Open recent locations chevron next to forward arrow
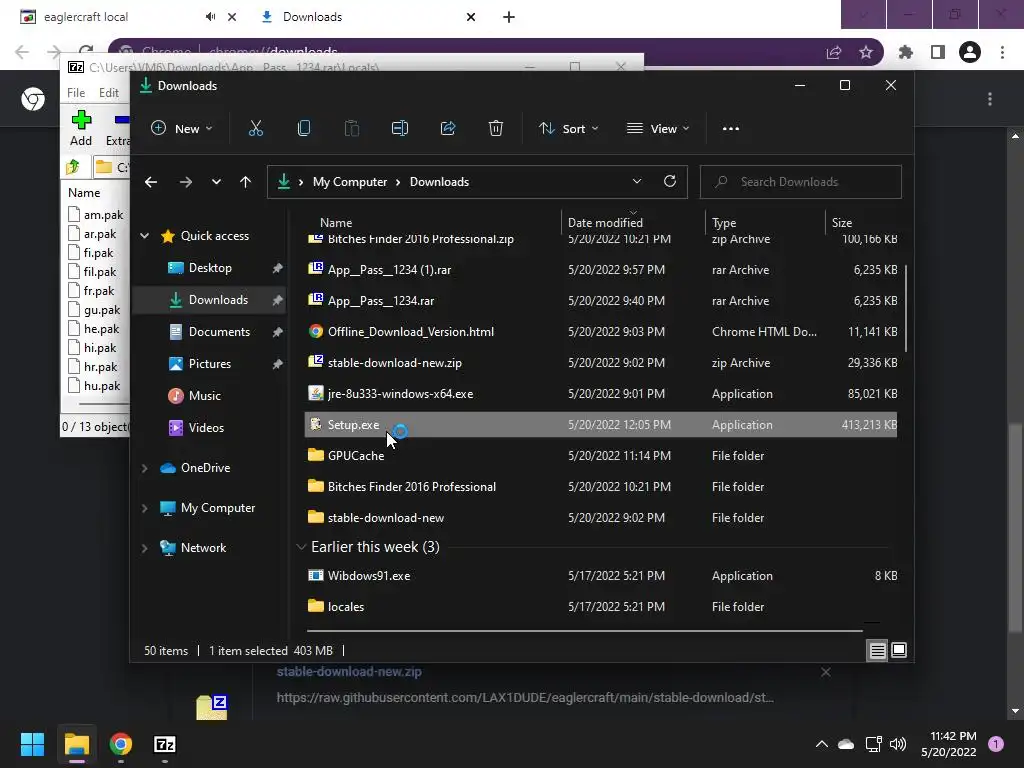 tap(216, 182)
